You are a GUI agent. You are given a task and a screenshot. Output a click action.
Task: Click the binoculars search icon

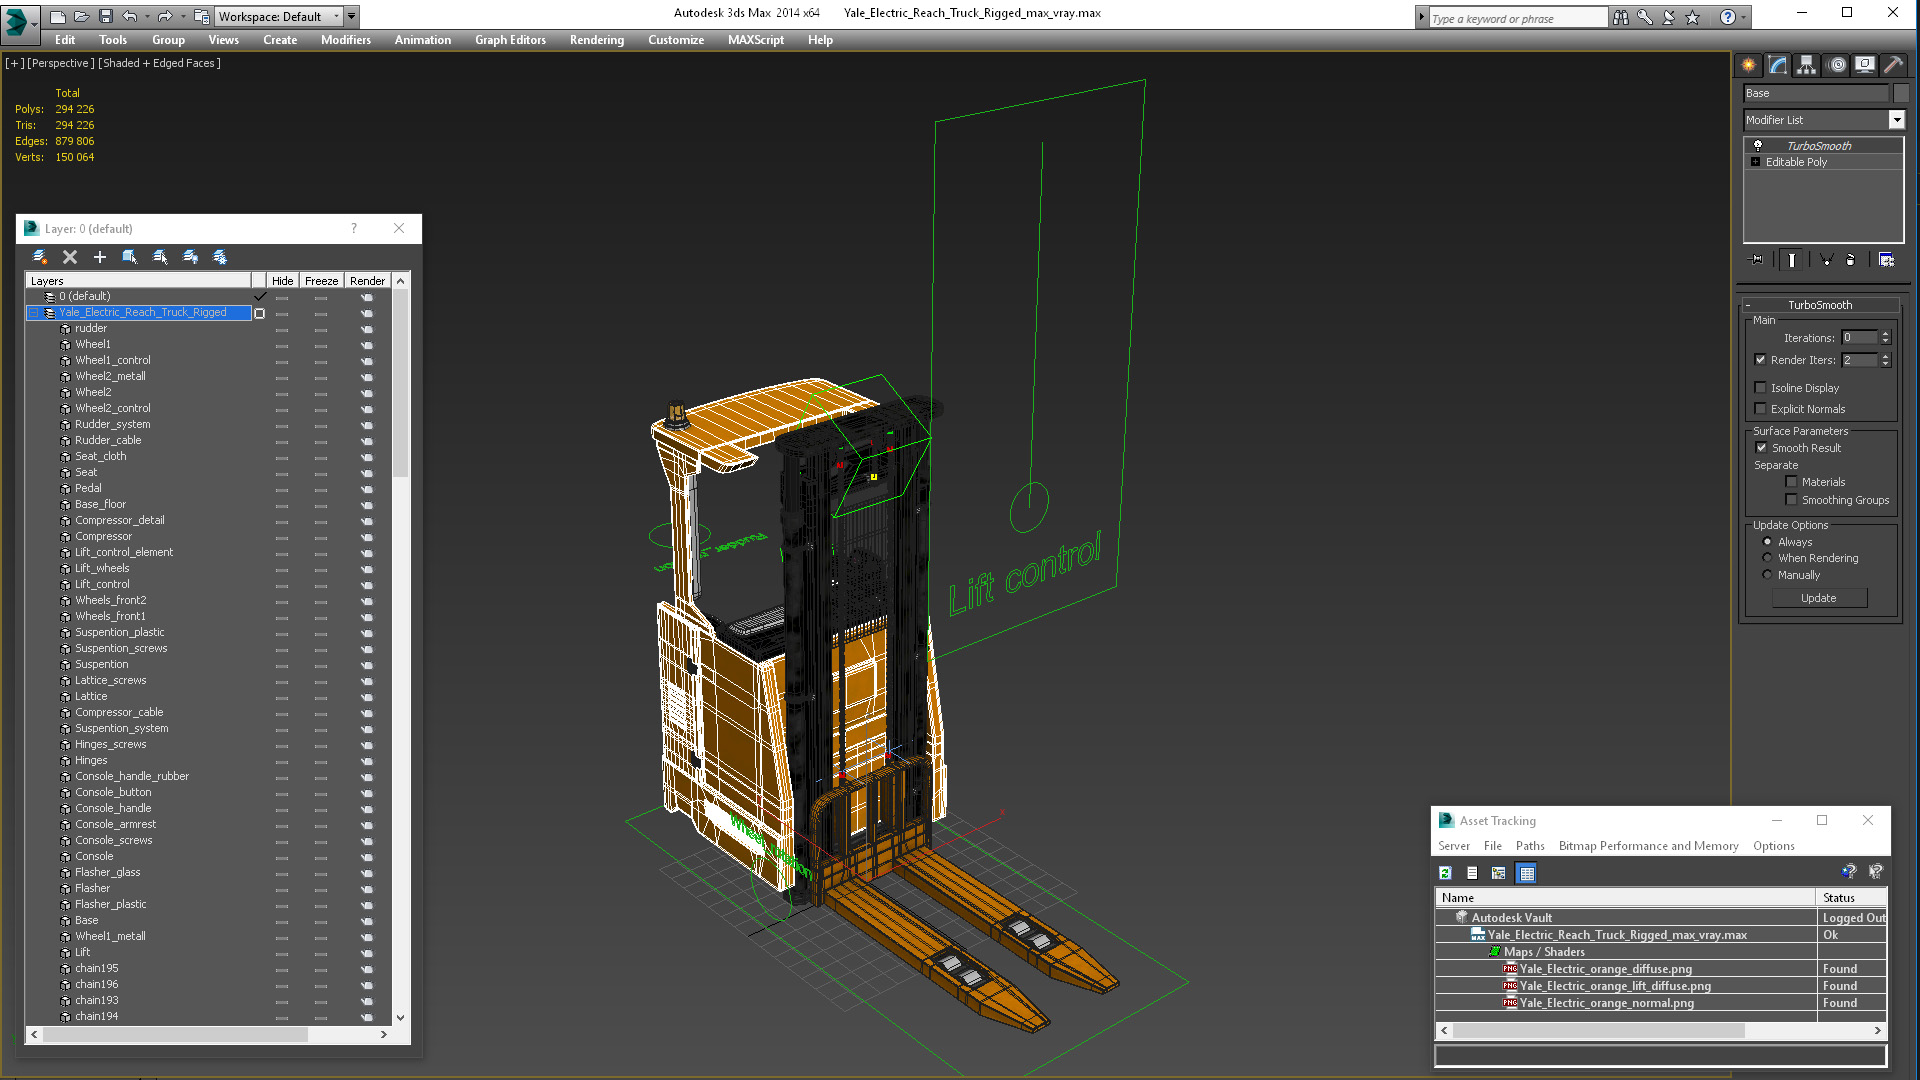click(x=1621, y=17)
